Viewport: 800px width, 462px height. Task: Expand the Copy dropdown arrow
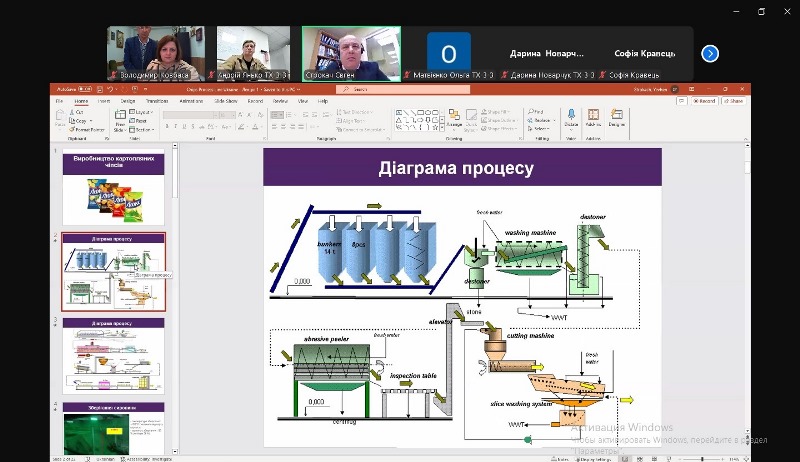[91, 121]
